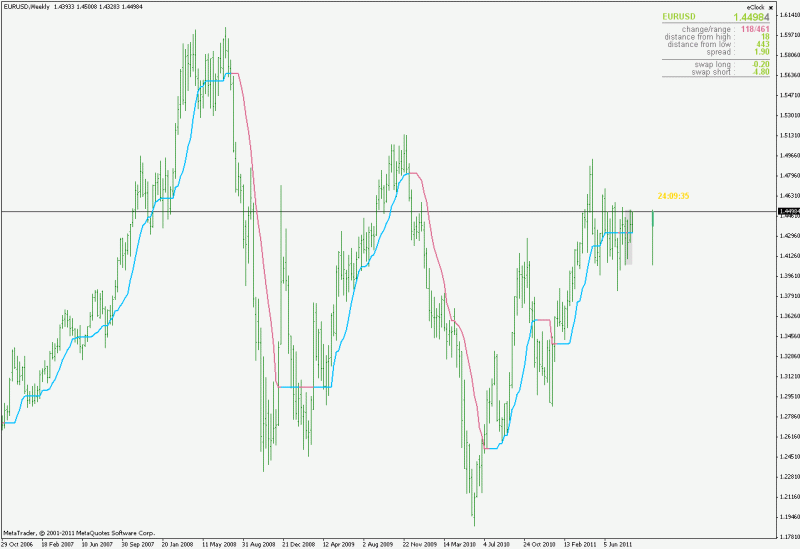Click the 14 Mar 2010 date label
This screenshot has height=549, width=800.
pos(460,544)
